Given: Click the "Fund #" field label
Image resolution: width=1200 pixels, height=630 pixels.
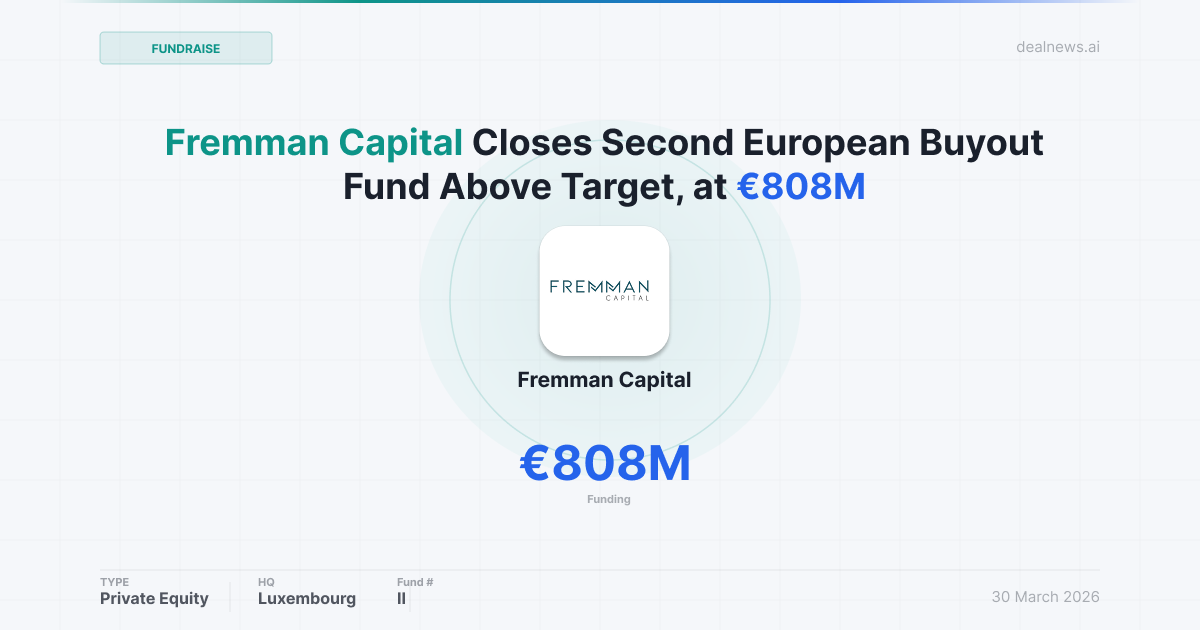Looking at the screenshot, I should (x=415, y=582).
